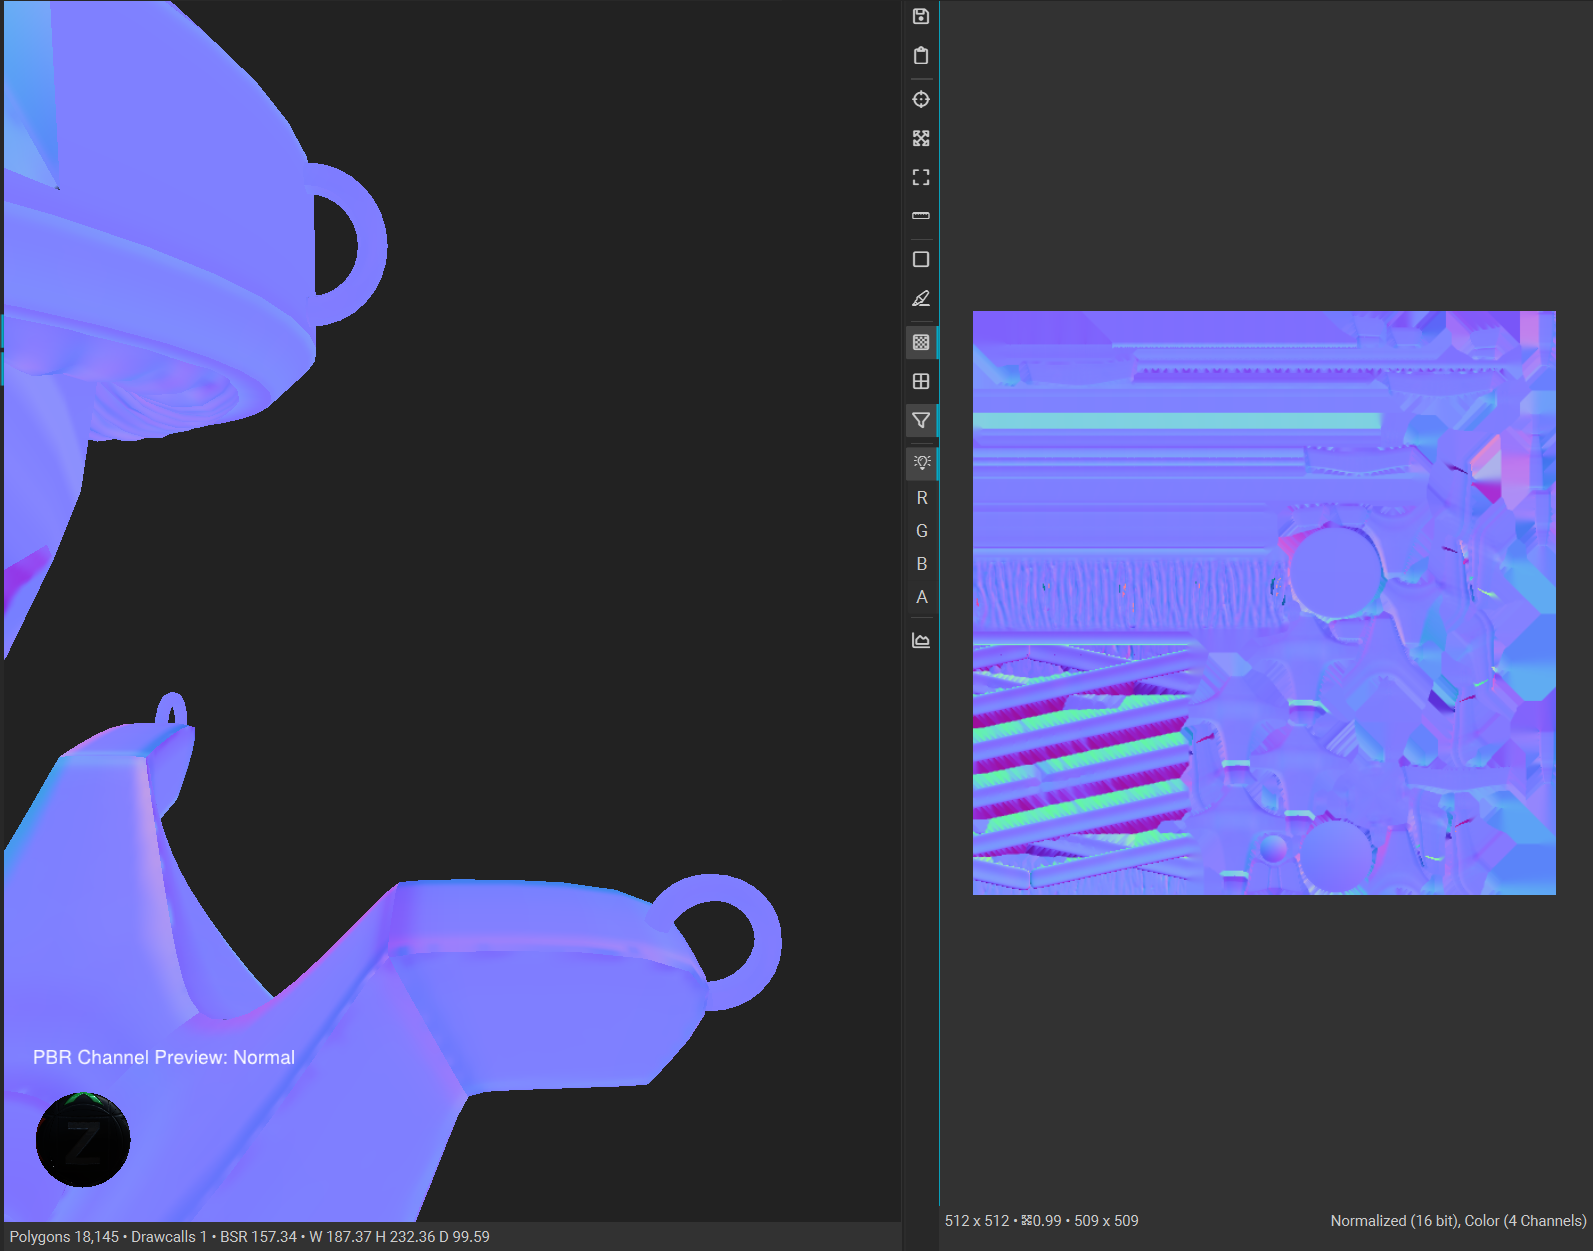Viewport: 1593px width, 1251px height.
Task: Toggle the B blue channel
Action: 922,564
